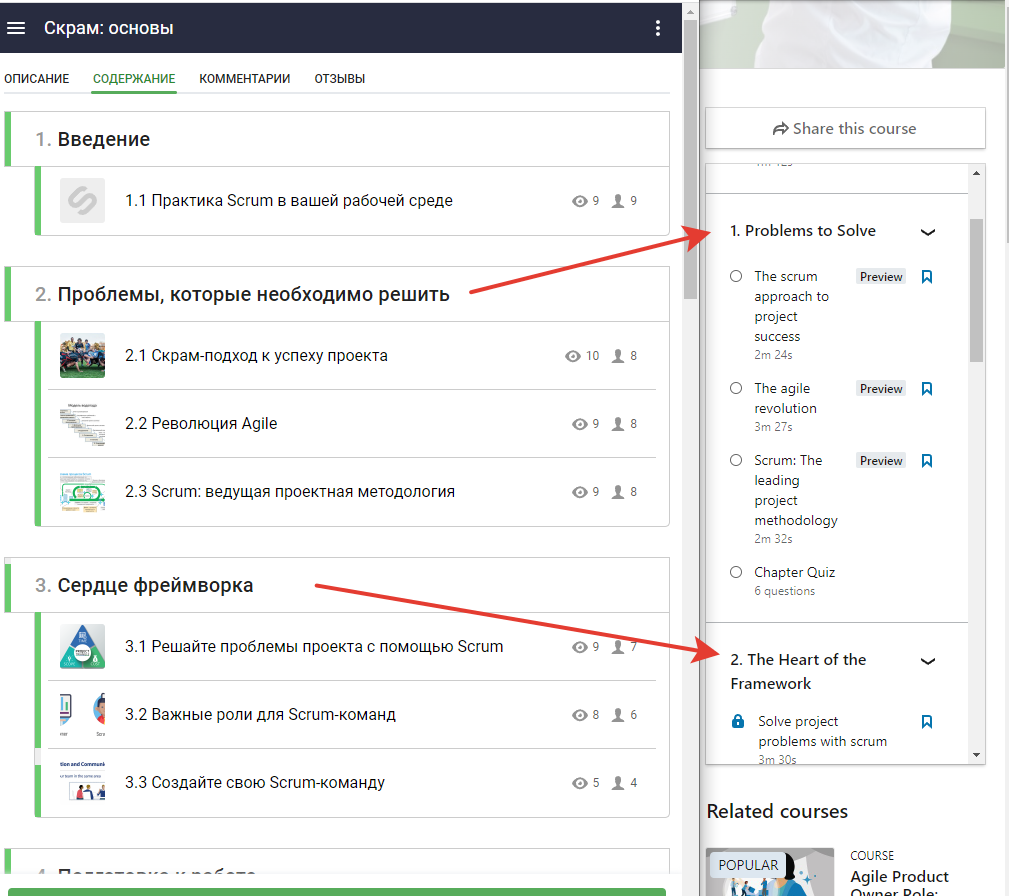1009x896 pixels.
Task: Click the thumbnail of lesson 3.3
Action: (x=82, y=783)
